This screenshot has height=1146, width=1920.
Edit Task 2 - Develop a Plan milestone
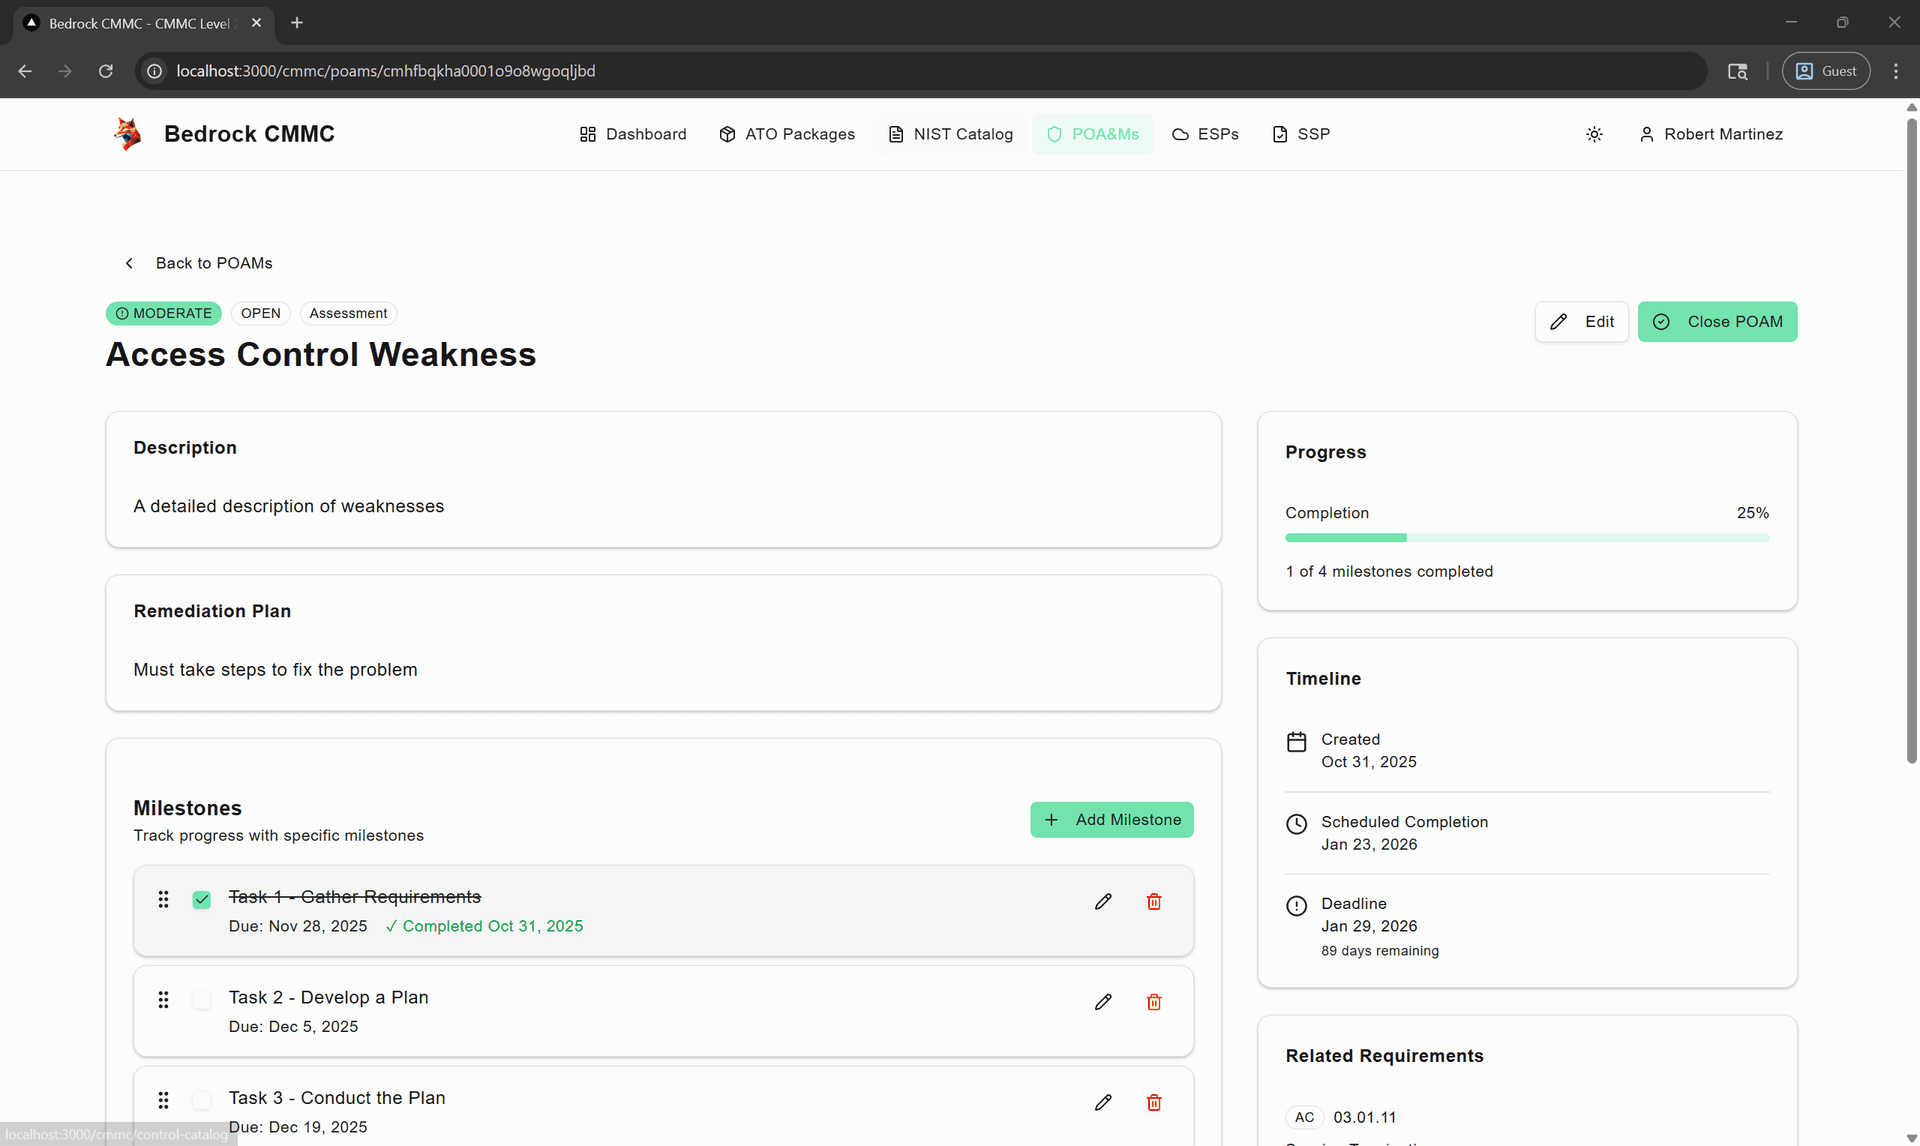(1103, 1002)
